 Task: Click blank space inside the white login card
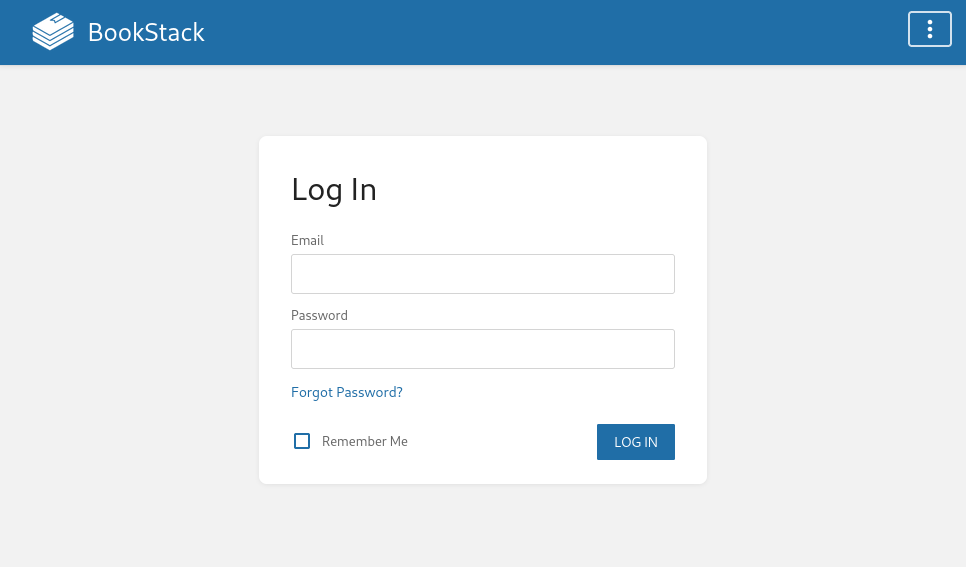click(x=524, y=185)
